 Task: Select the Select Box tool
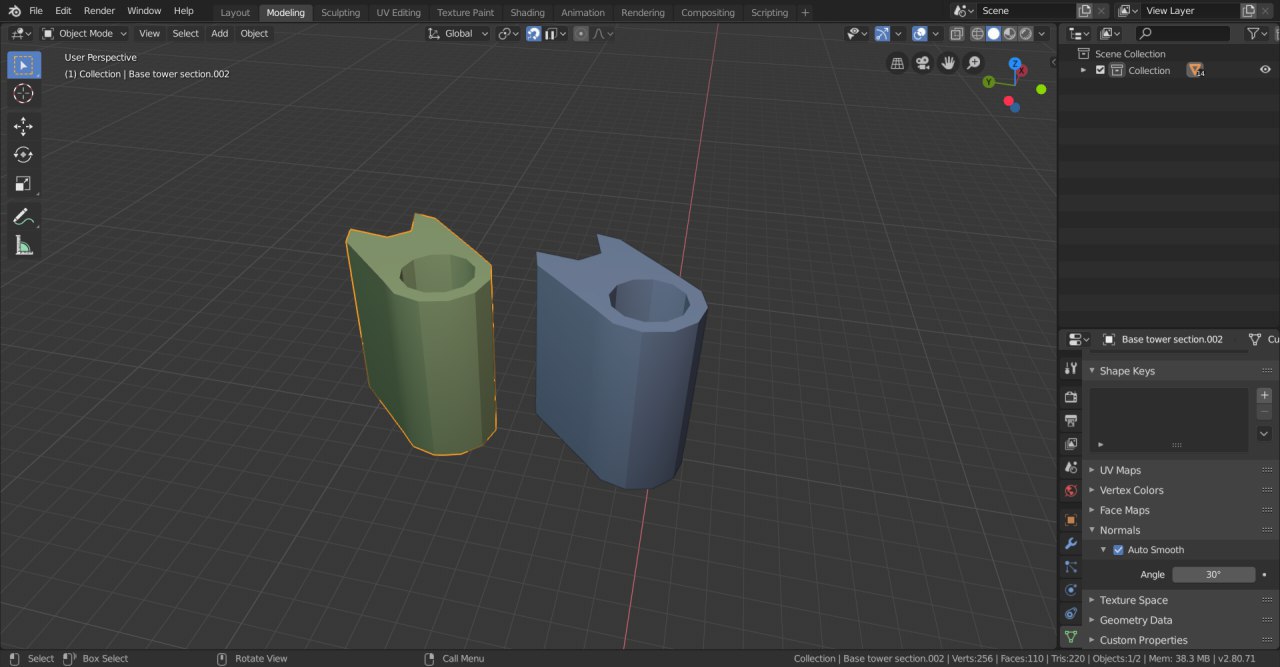pos(24,65)
